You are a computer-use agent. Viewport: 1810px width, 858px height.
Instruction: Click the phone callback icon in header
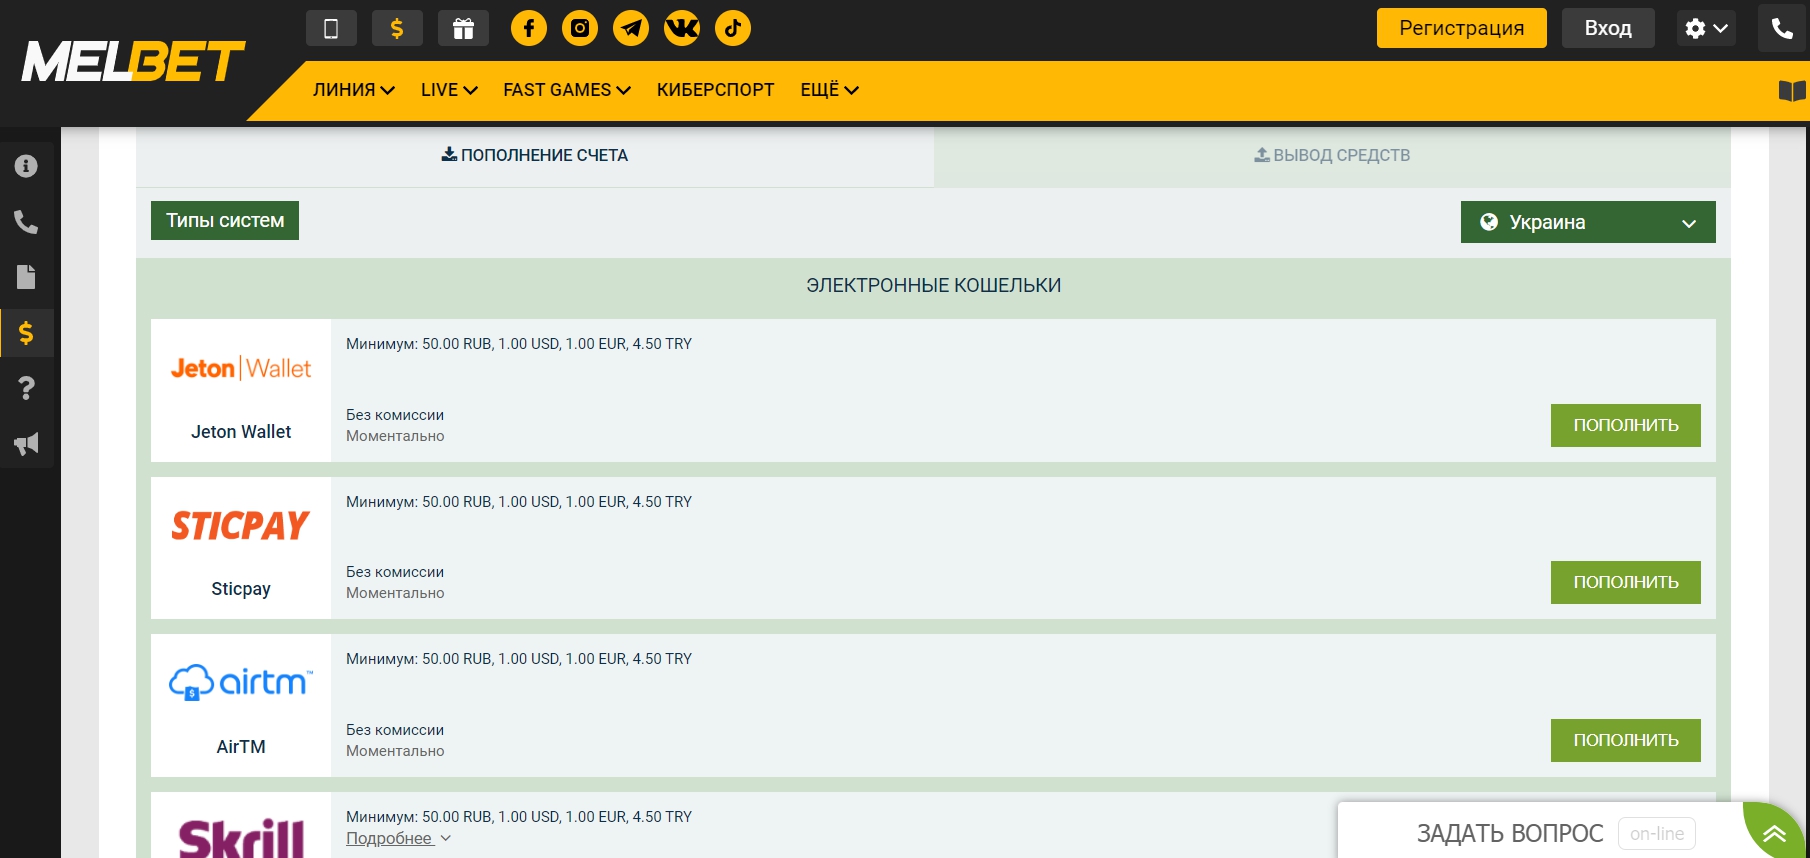(x=1782, y=28)
